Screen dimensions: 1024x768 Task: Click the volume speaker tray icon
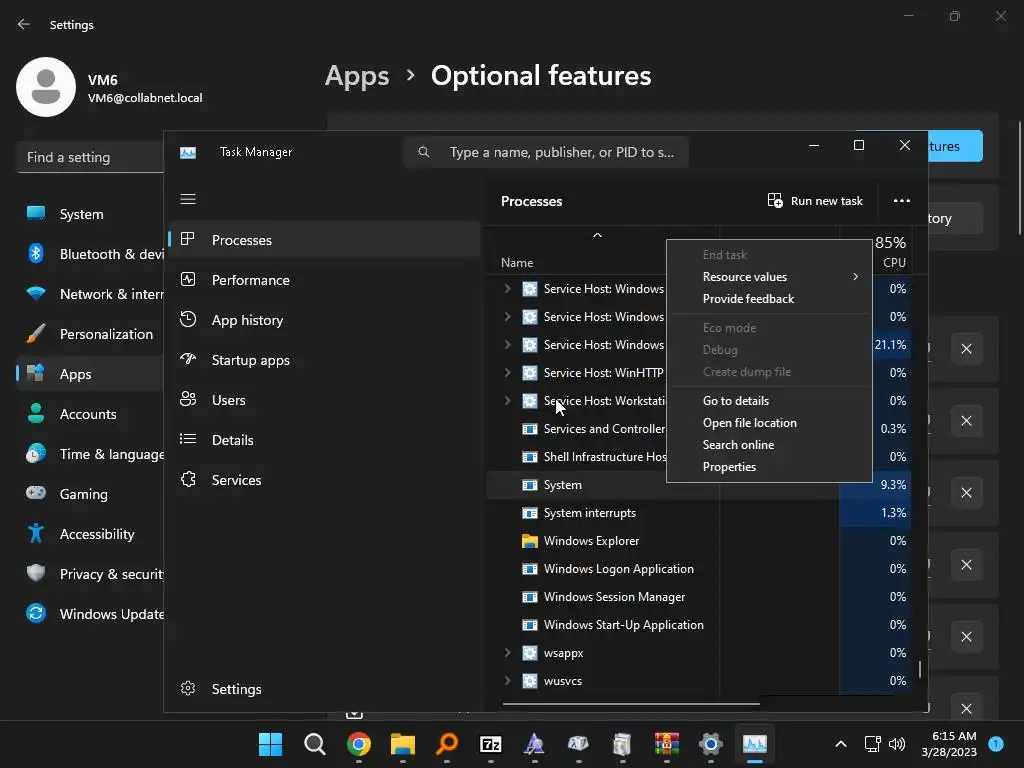[x=897, y=744]
